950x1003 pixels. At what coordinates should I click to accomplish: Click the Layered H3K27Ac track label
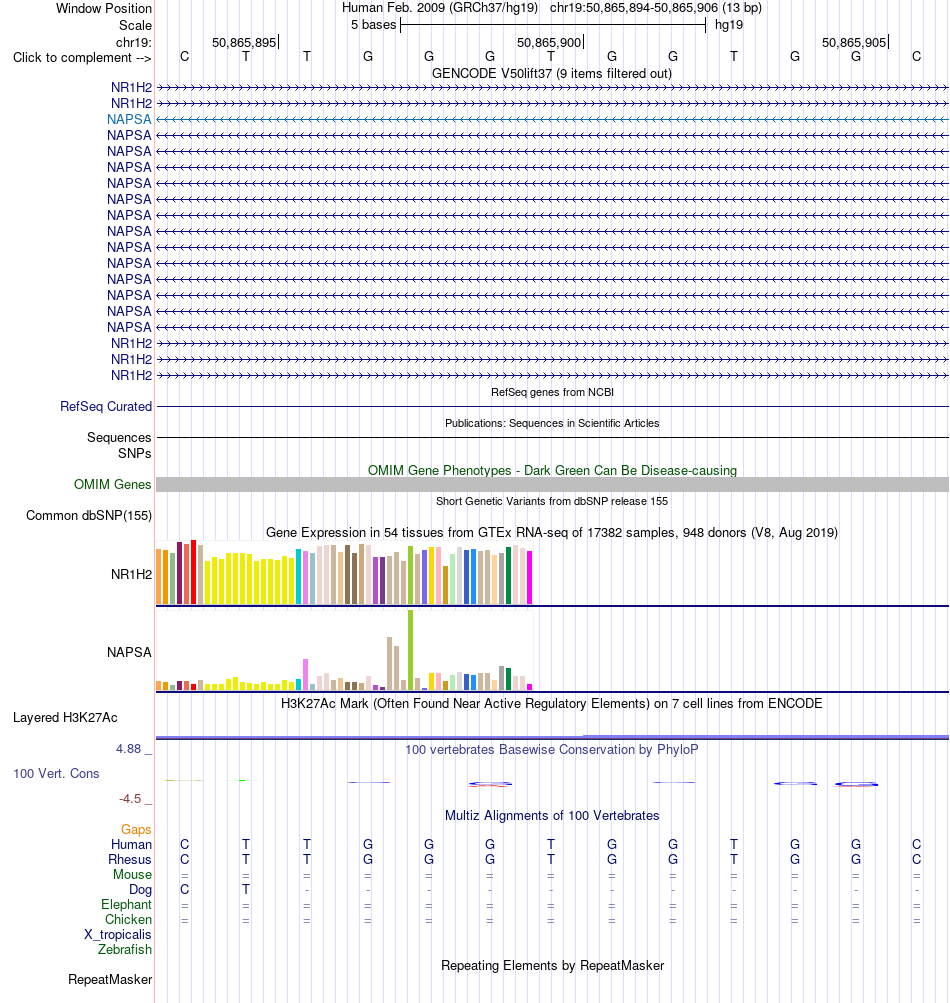(65, 718)
